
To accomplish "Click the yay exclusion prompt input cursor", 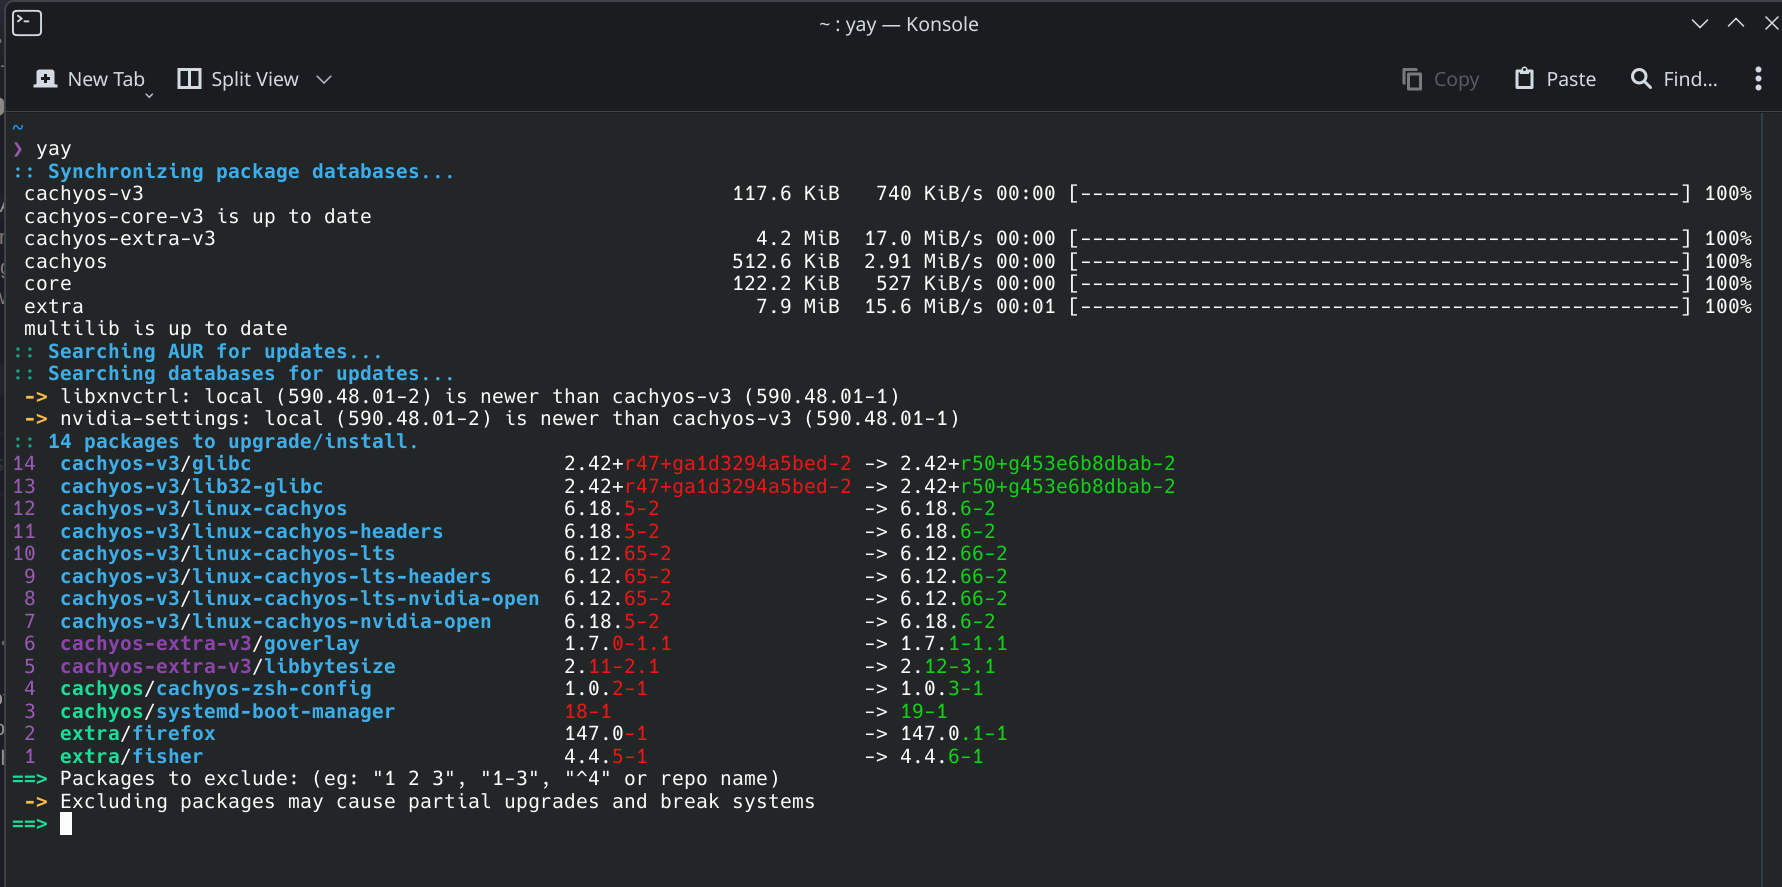I will point(66,824).
